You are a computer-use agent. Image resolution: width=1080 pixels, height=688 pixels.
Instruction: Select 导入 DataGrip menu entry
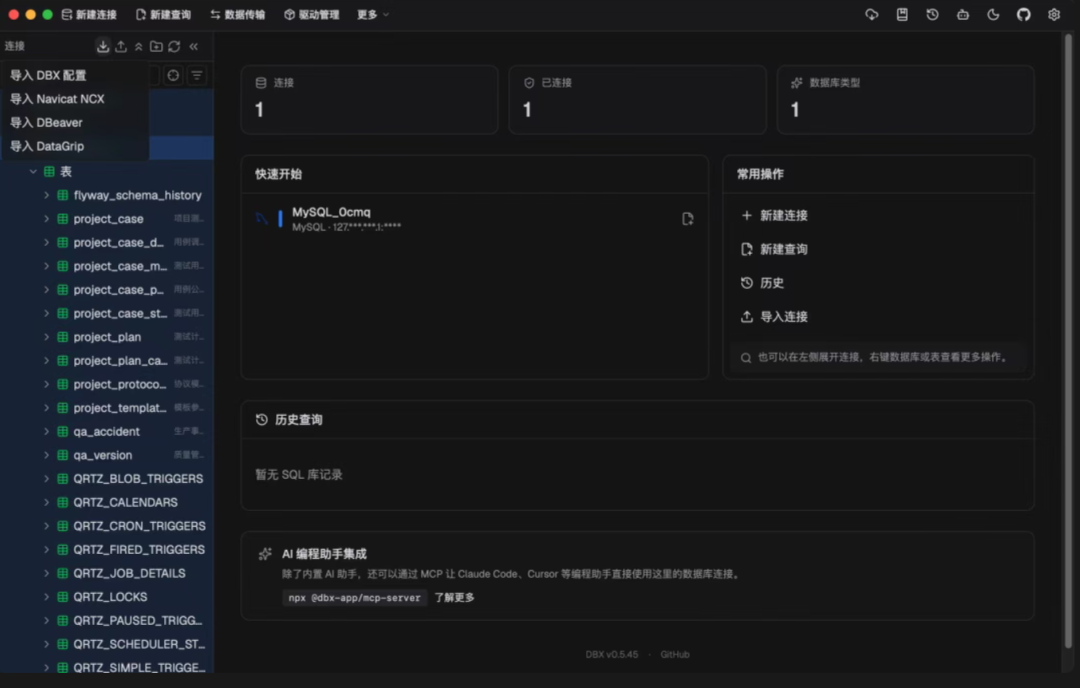click(74, 146)
